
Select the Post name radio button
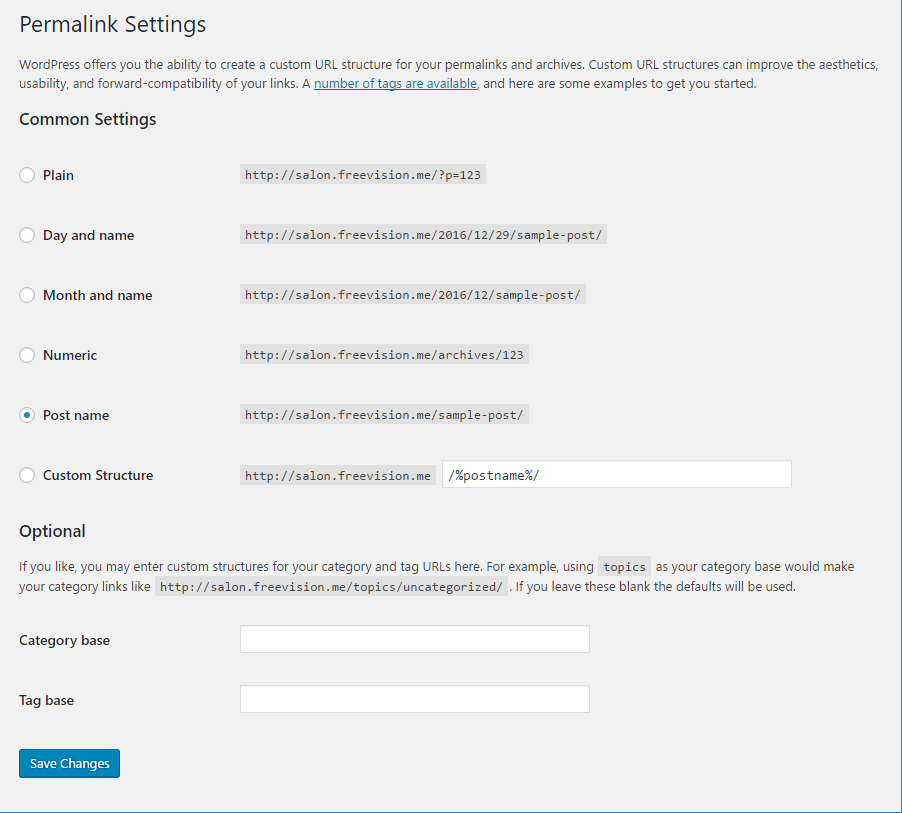pyautogui.click(x=27, y=415)
